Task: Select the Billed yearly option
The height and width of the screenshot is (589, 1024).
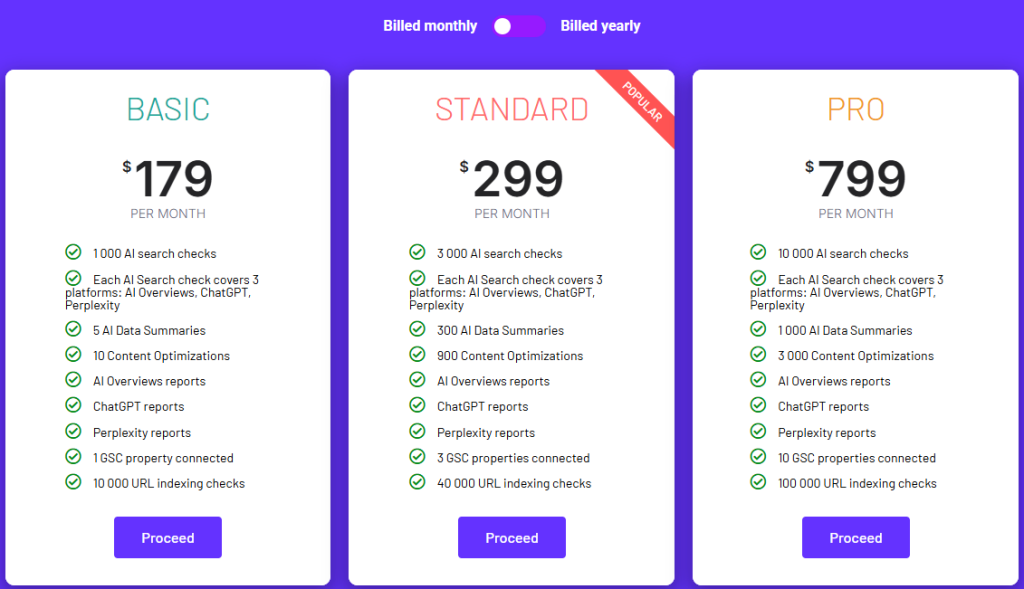Action: pos(600,26)
